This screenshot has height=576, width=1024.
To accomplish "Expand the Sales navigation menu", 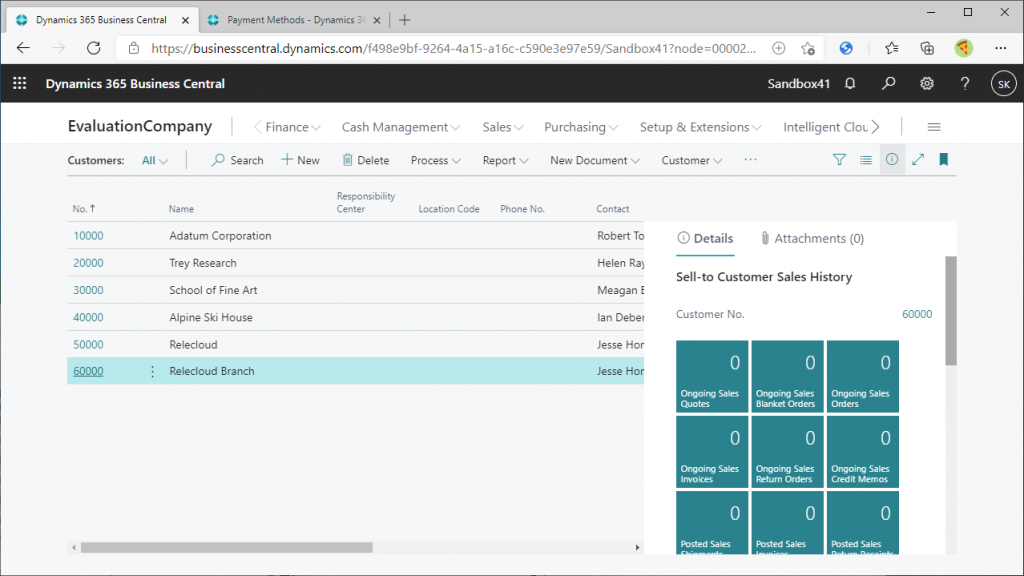I will 503,127.
